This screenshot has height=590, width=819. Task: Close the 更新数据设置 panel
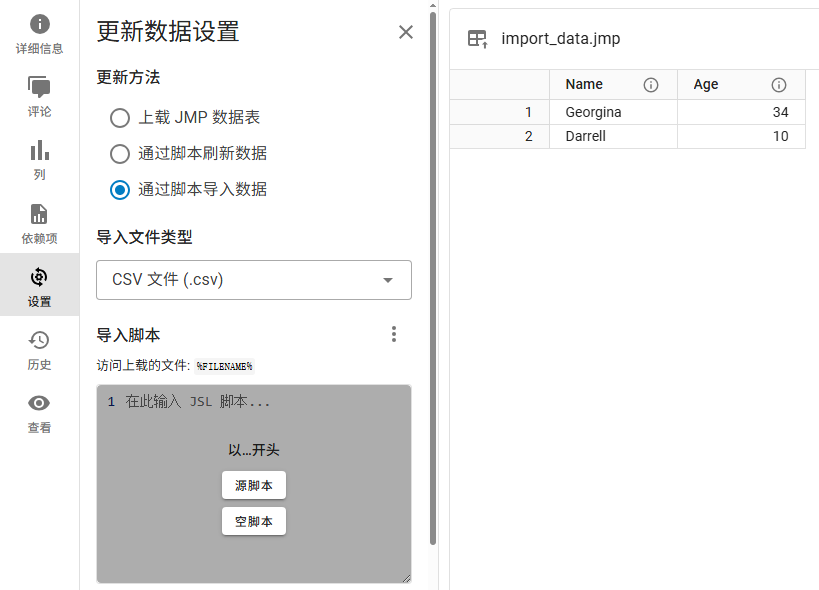click(406, 32)
